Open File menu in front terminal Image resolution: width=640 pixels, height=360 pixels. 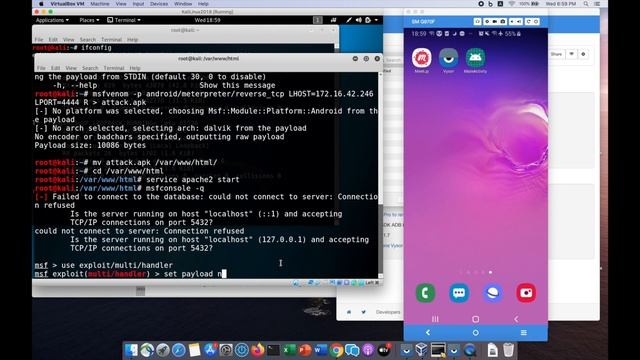(41, 68)
